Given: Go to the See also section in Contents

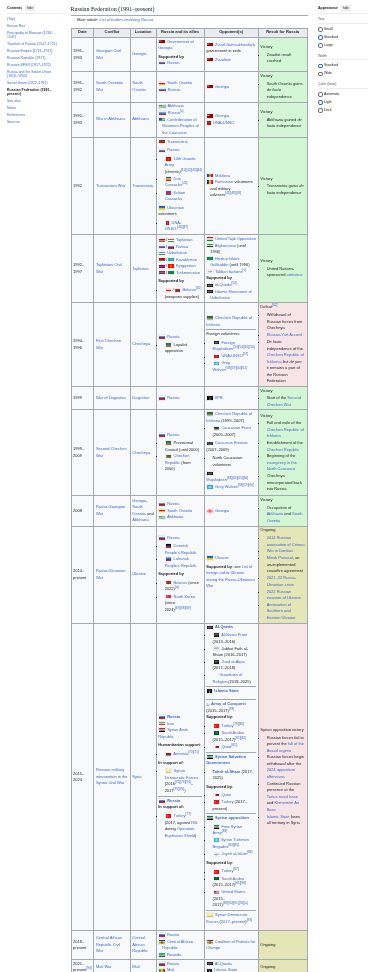Looking at the screenshot, I should (x=13, y=100).
